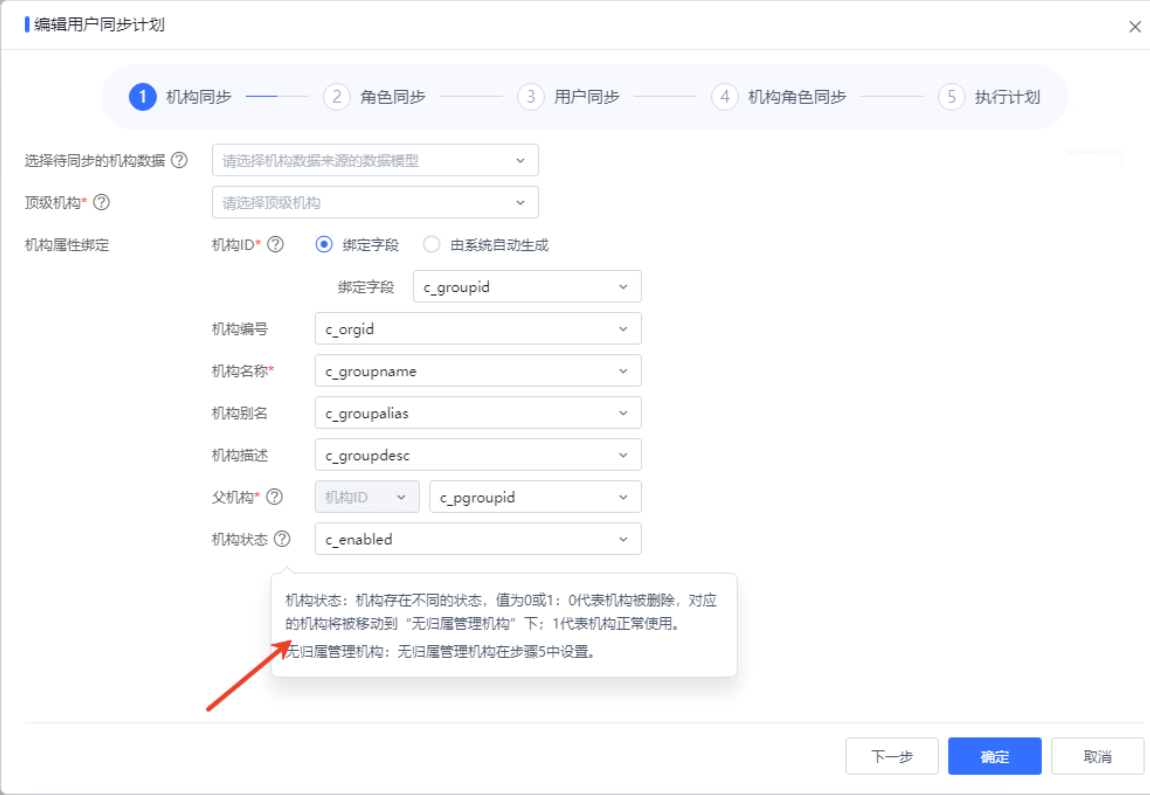This screenshot has height=795, width=1150.
Task: Go to step 4 机构角色同步
Action: click(x=779, y=97)
